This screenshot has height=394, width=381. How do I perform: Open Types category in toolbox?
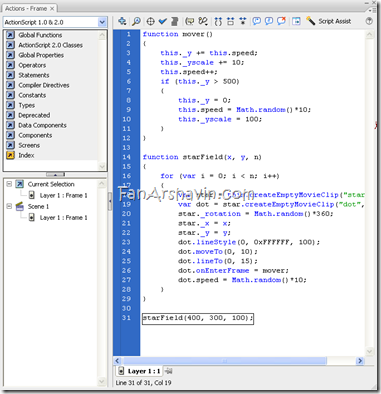pyautogui.click(x=26, y=105)
